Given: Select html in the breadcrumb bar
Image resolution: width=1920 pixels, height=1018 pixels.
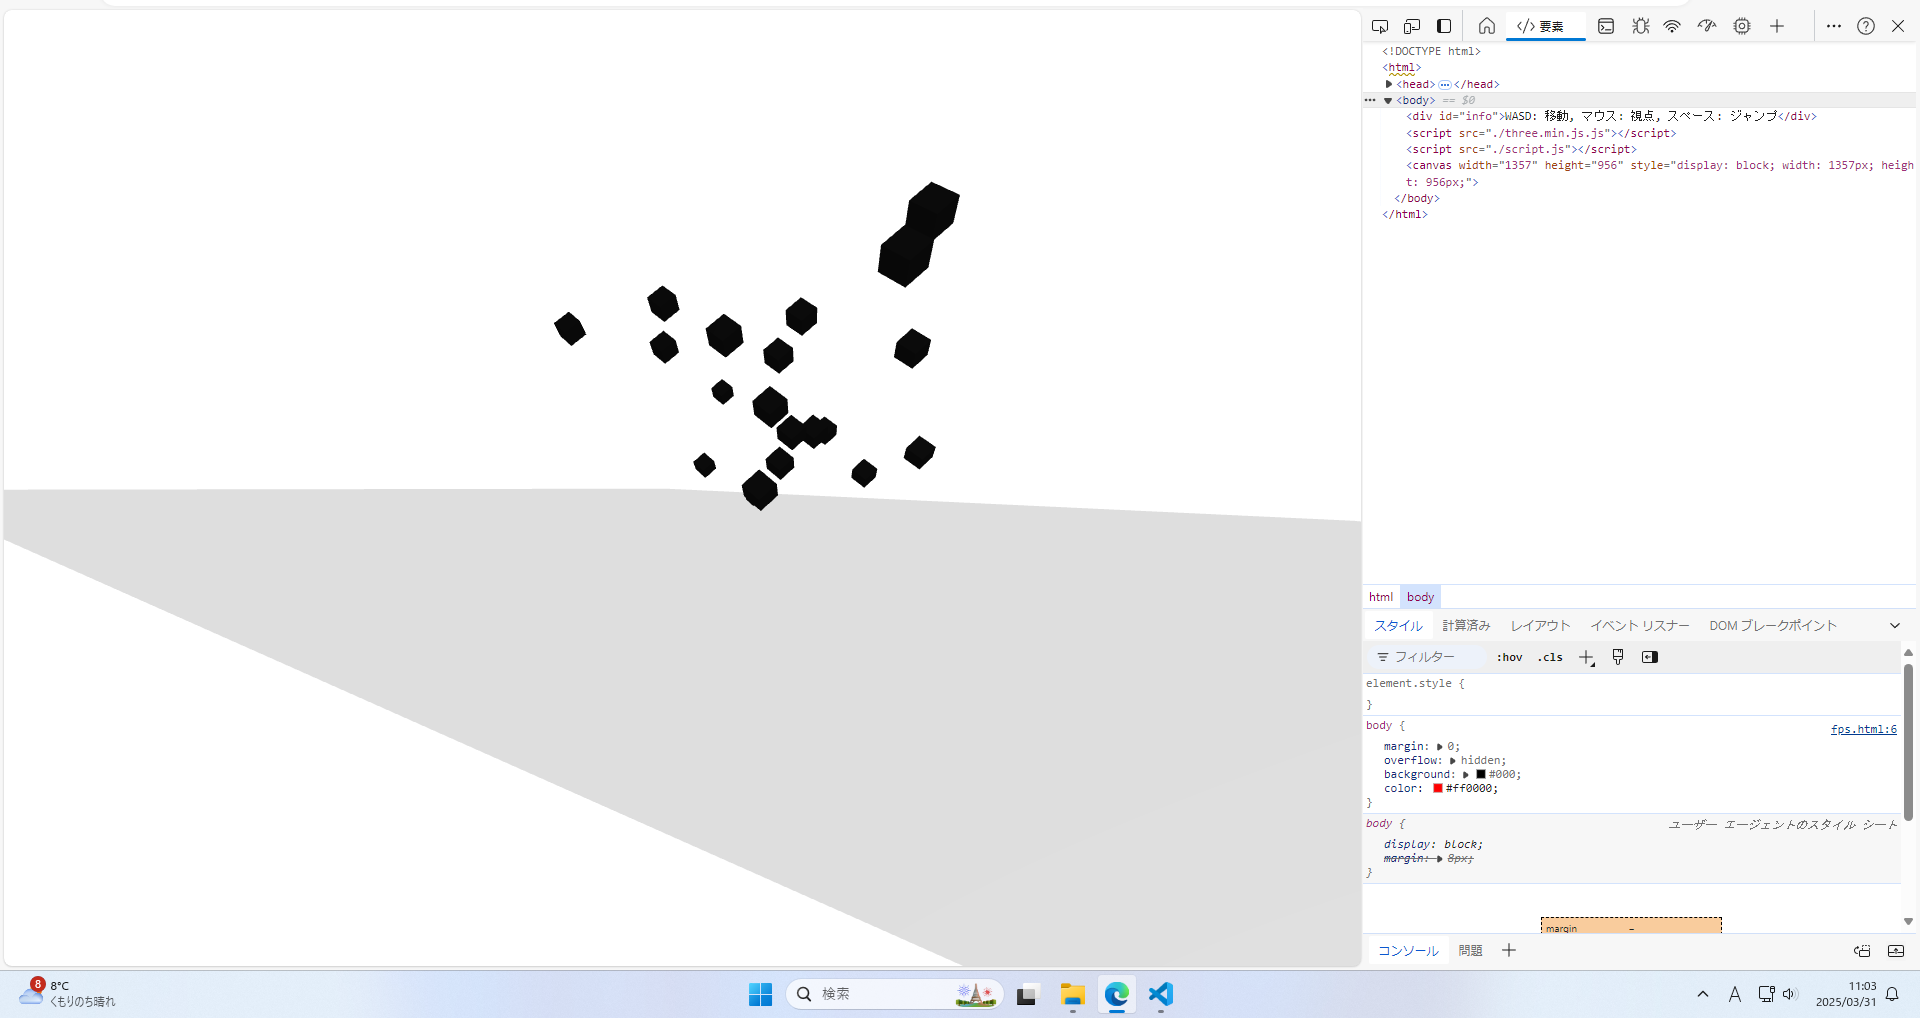Looking at the screenshot, I should tap(1381, 597).
